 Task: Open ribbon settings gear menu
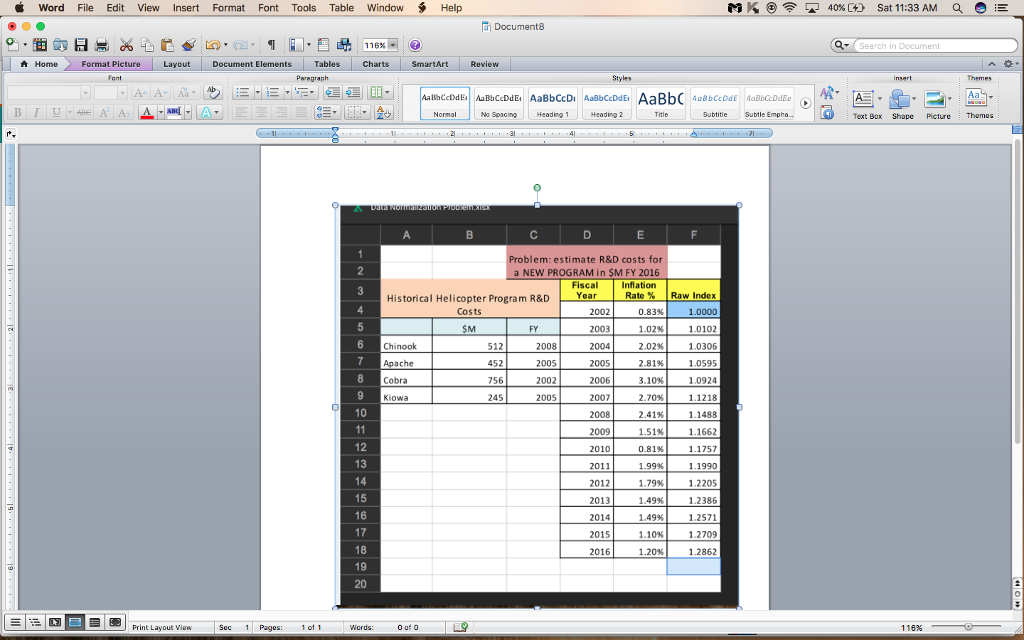tap(1010, 64)
